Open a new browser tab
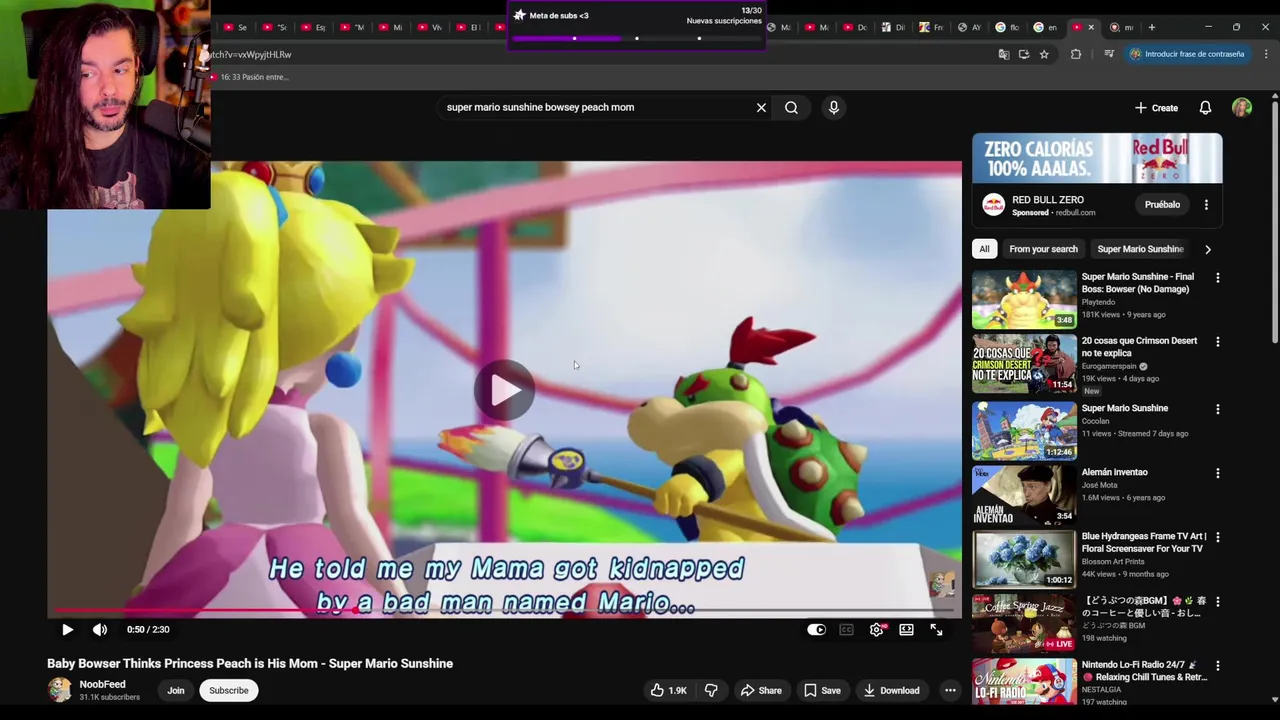 1151,27
